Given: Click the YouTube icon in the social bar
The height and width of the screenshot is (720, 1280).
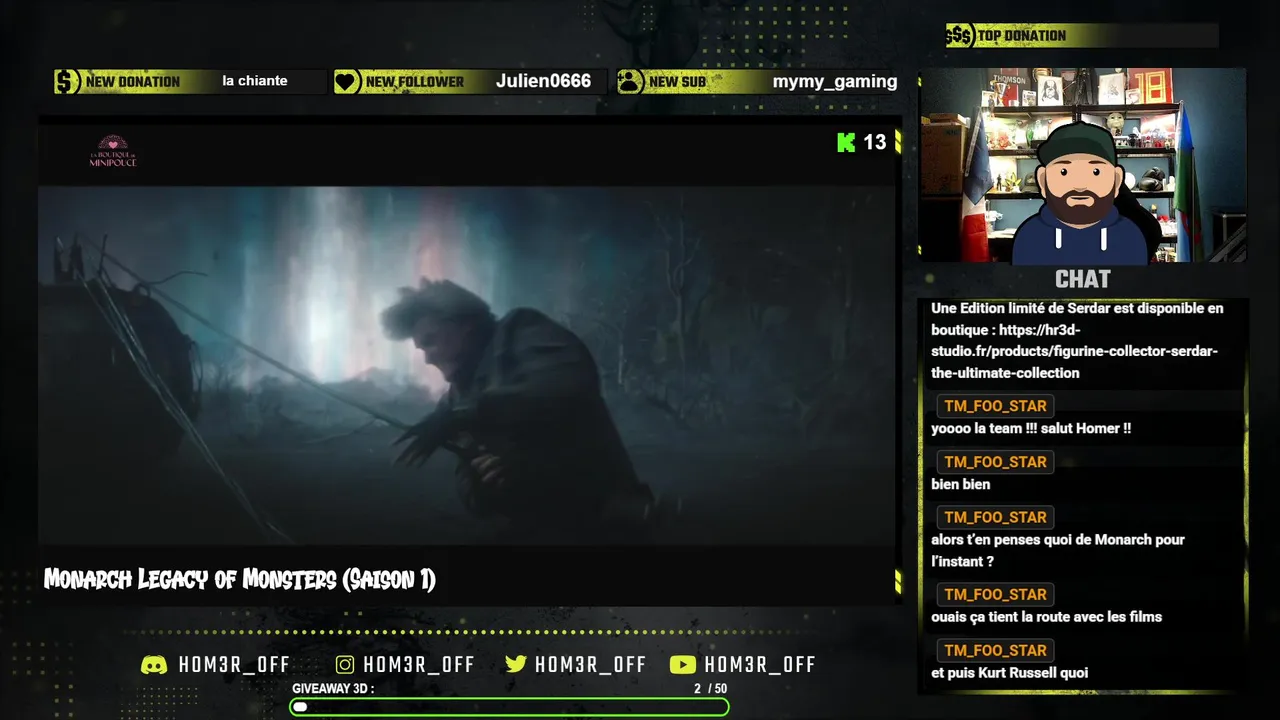Looking at the screenshot, I should (683, 665).
